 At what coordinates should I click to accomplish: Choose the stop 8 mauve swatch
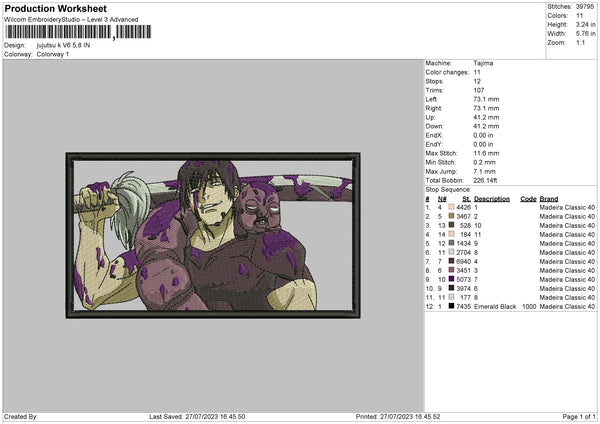pyautogui.click(x=452, y=270)
